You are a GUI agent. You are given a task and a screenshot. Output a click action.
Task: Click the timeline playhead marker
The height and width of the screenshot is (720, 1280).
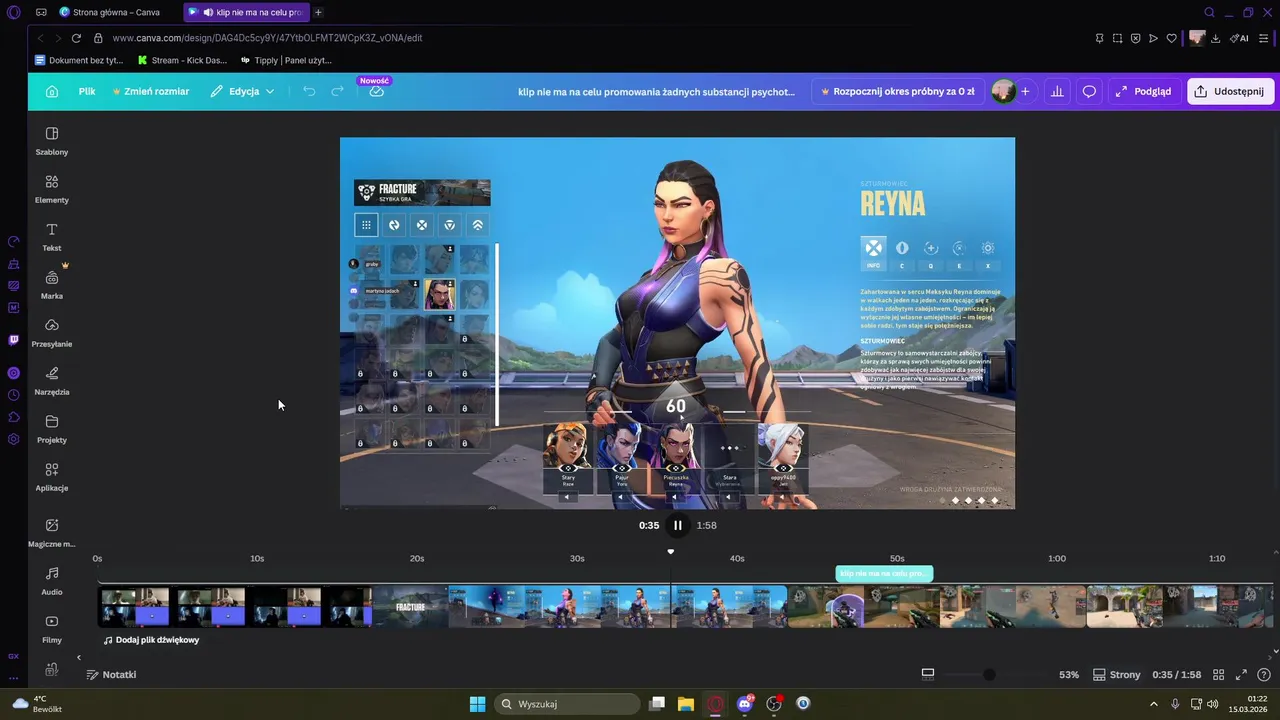click(671, 552)
